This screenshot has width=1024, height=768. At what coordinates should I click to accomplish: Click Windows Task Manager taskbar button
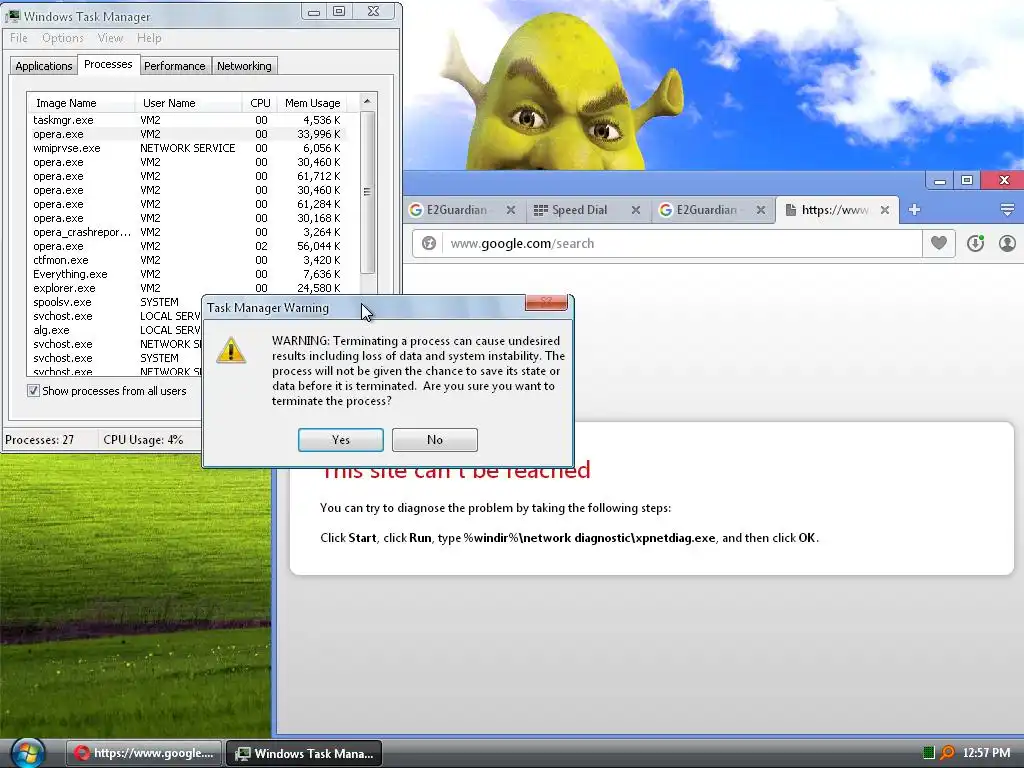tap(304, 753)
